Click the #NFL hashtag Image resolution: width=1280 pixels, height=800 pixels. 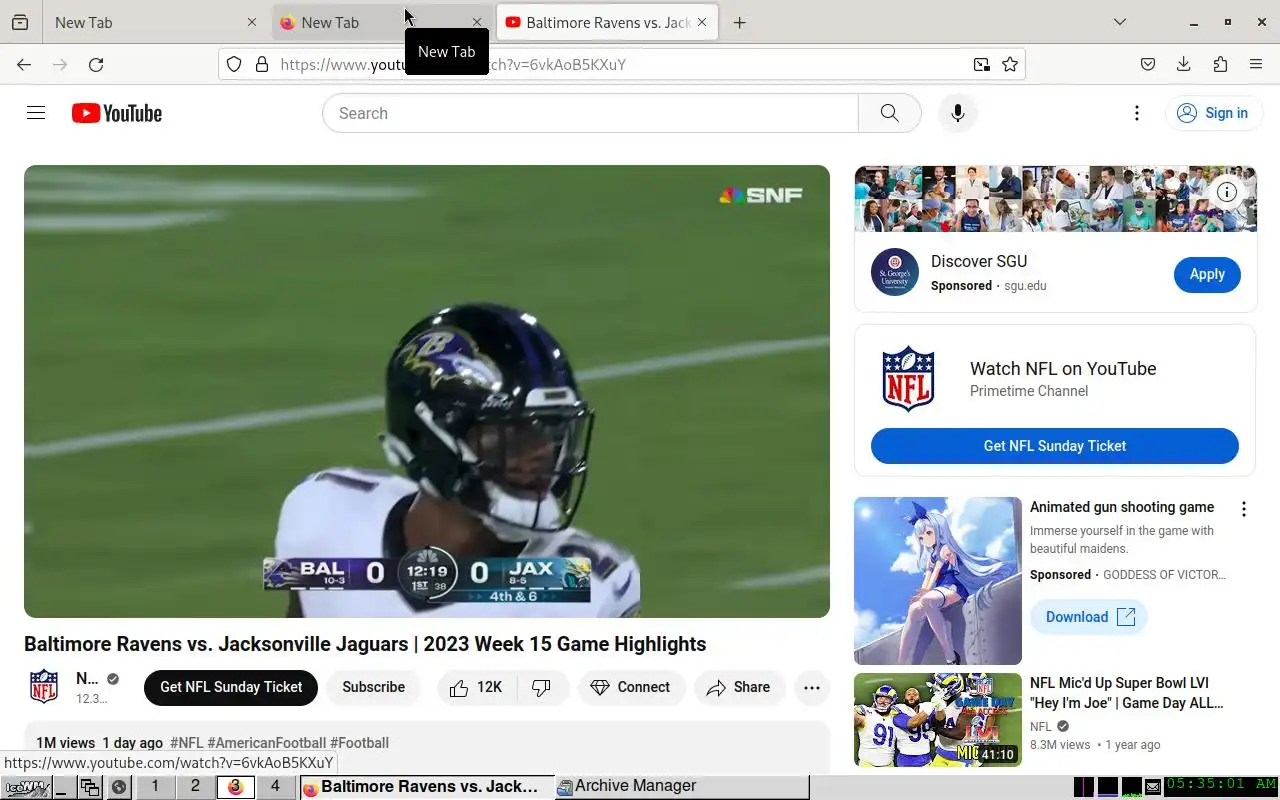point(187,743)
